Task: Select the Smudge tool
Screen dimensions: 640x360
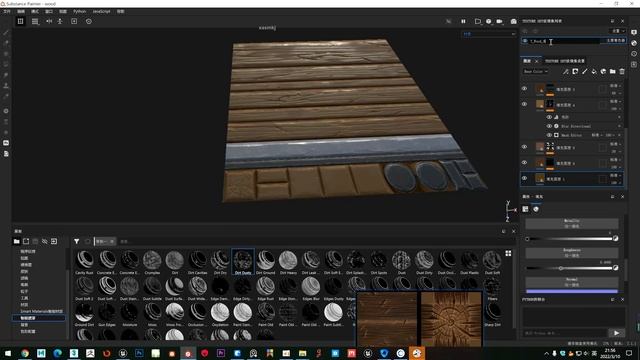Action: click(6, 75)
